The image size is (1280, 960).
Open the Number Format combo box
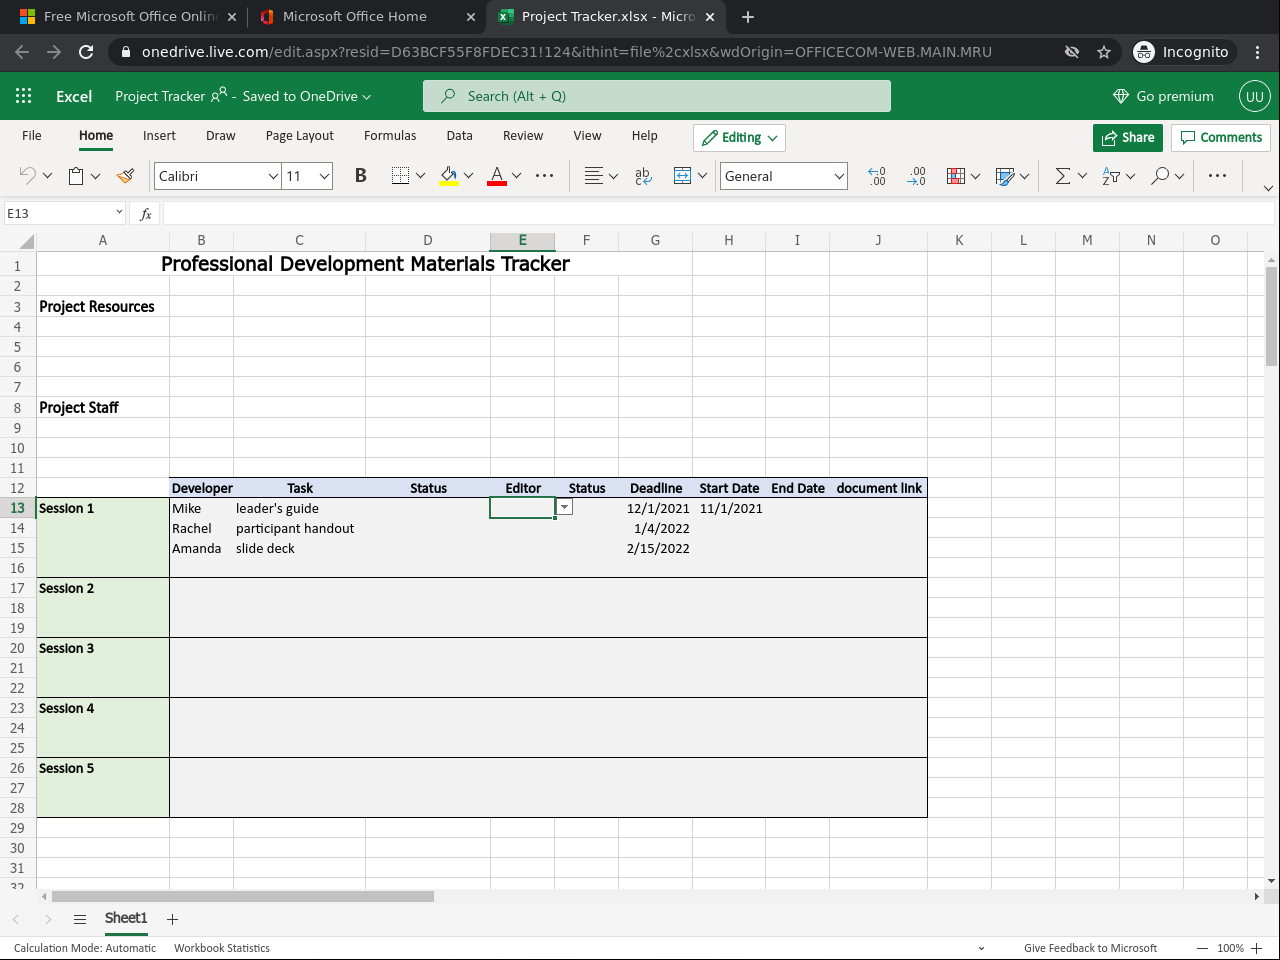coord(783,175)
